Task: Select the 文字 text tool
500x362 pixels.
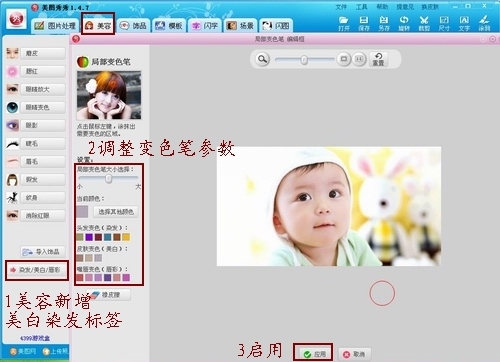Action: pyautogui.click(x=464, y=24)
